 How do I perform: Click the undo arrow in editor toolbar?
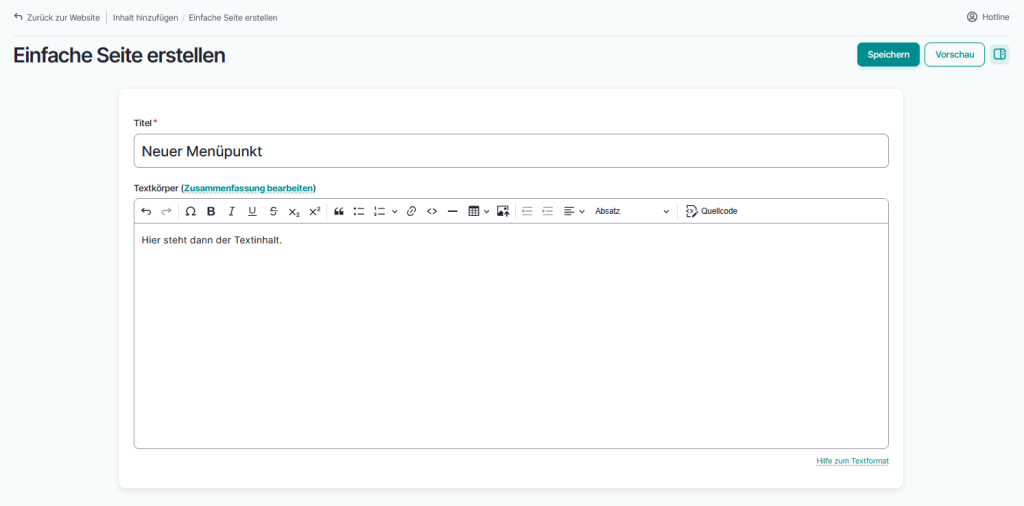tap(146, 211)
